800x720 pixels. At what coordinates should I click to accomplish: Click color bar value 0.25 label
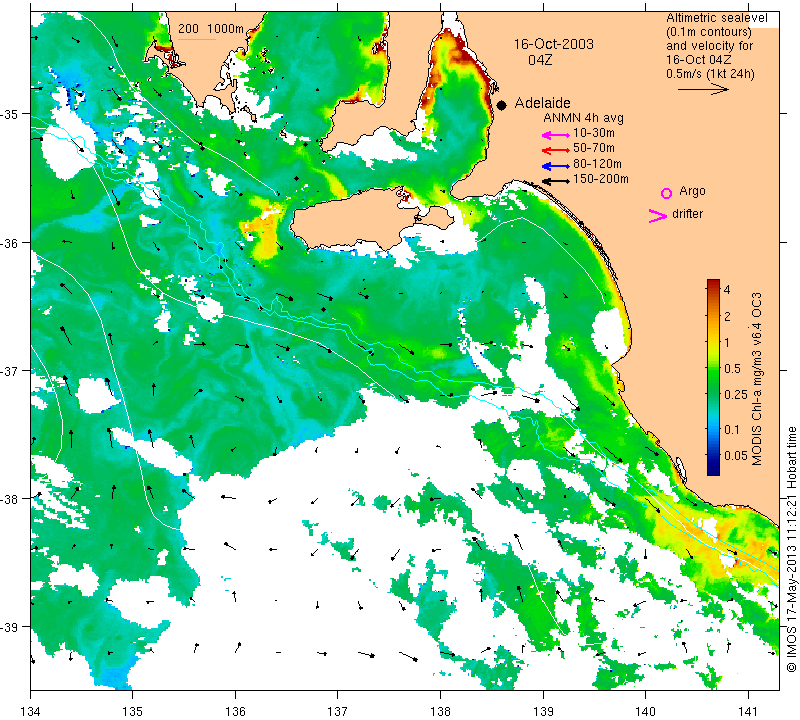(736, 394)
